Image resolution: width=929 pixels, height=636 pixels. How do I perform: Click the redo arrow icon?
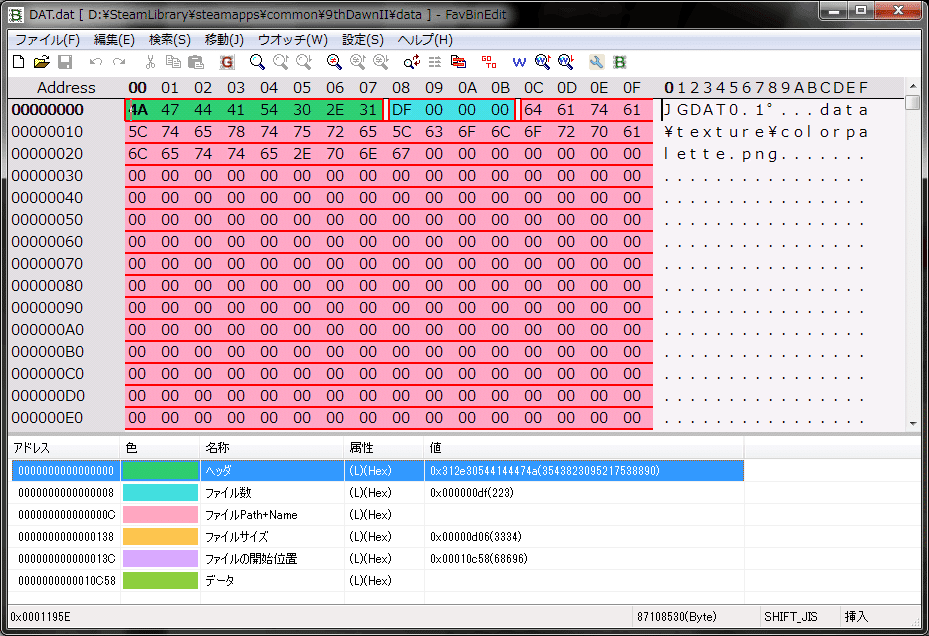pos(119,62)
